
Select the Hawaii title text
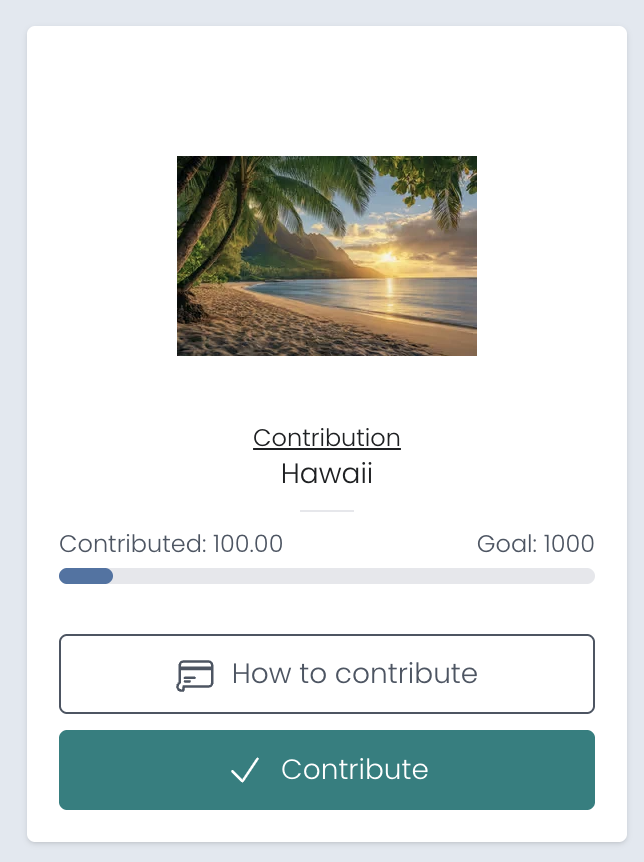[x=327, y=473]
